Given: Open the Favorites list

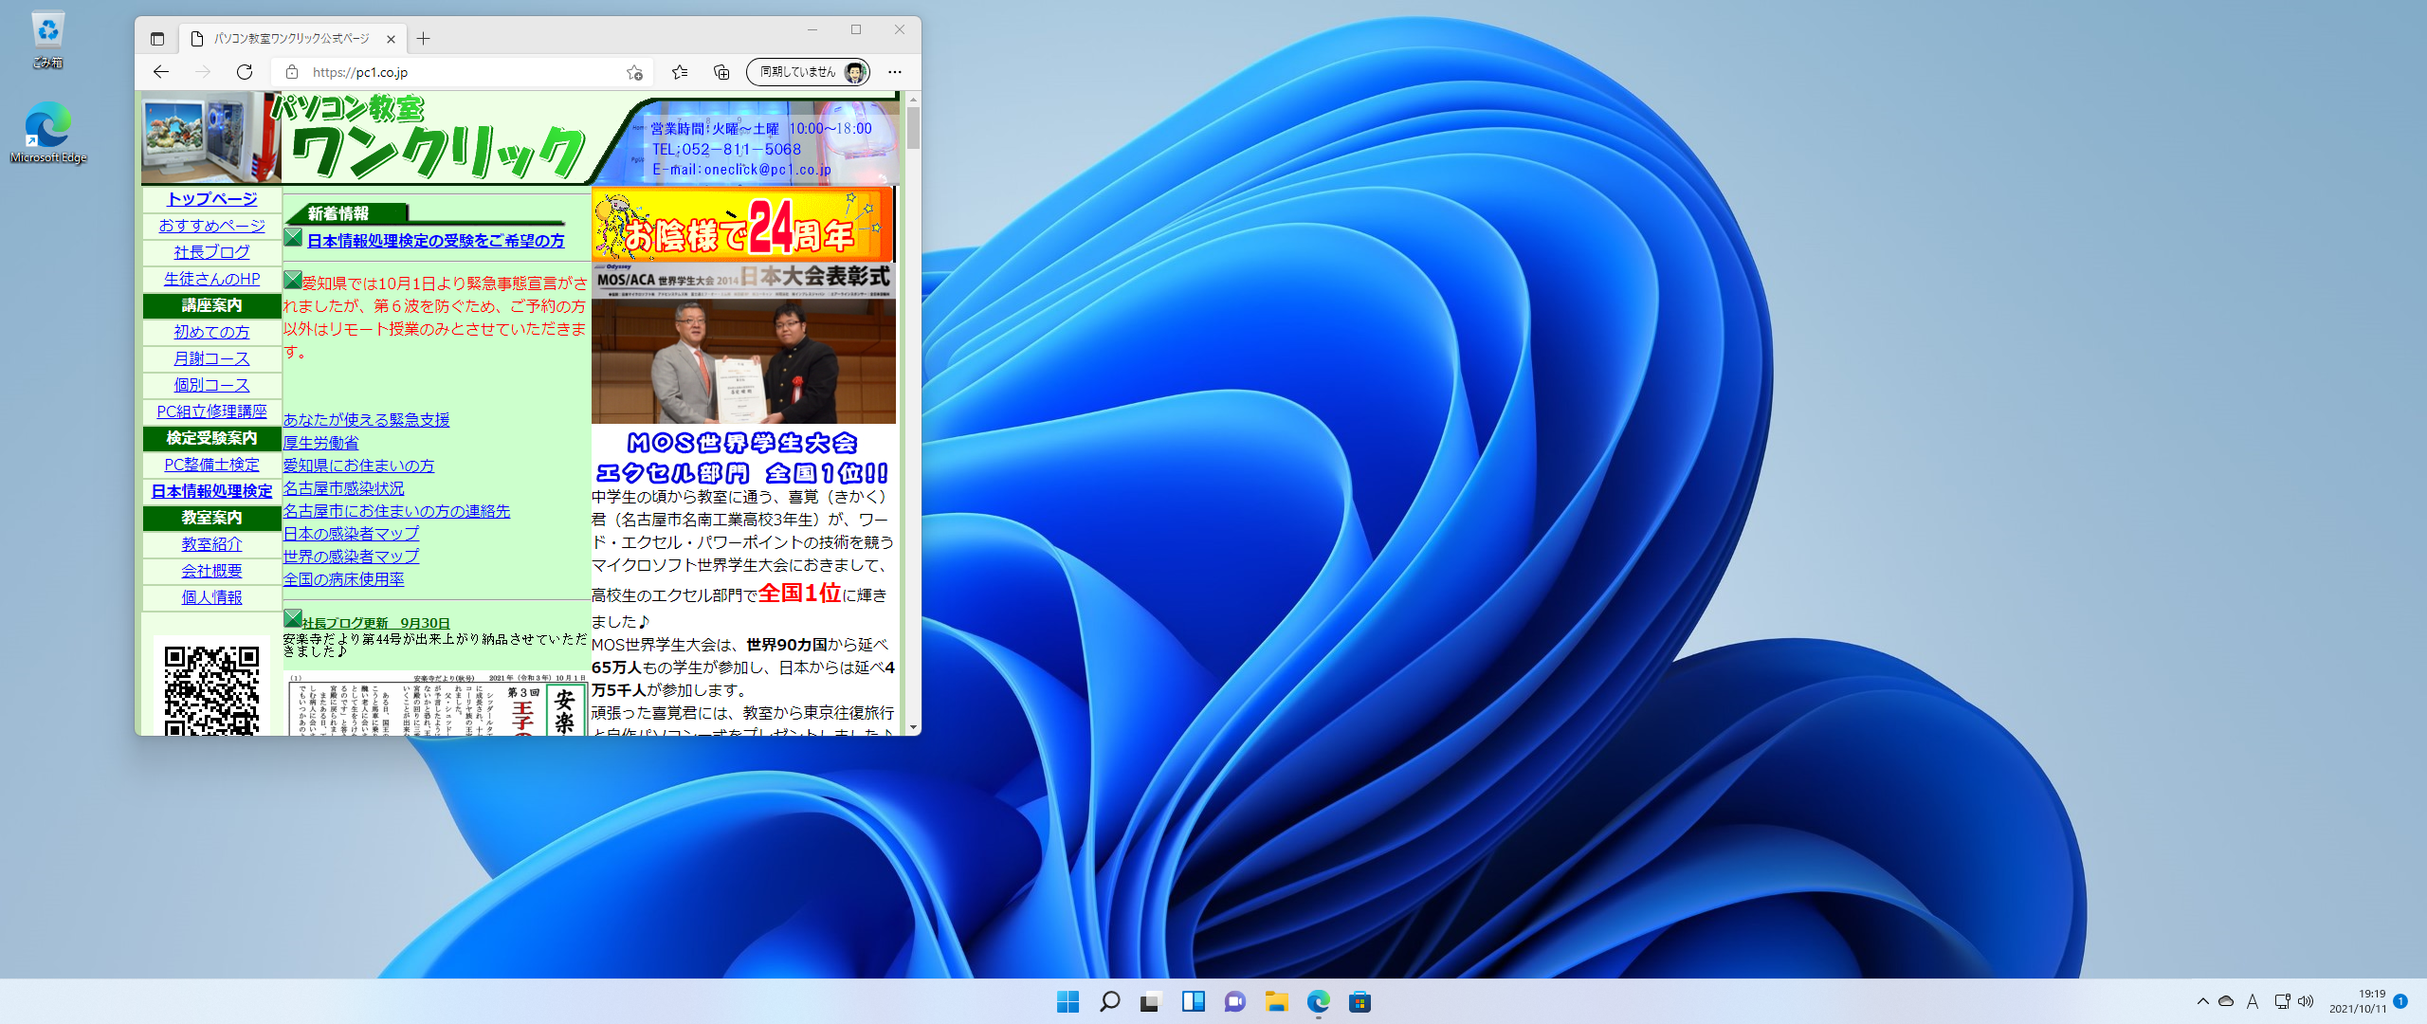Looking at the screenshot, I should pyautogui.click(x=680, y=72).
